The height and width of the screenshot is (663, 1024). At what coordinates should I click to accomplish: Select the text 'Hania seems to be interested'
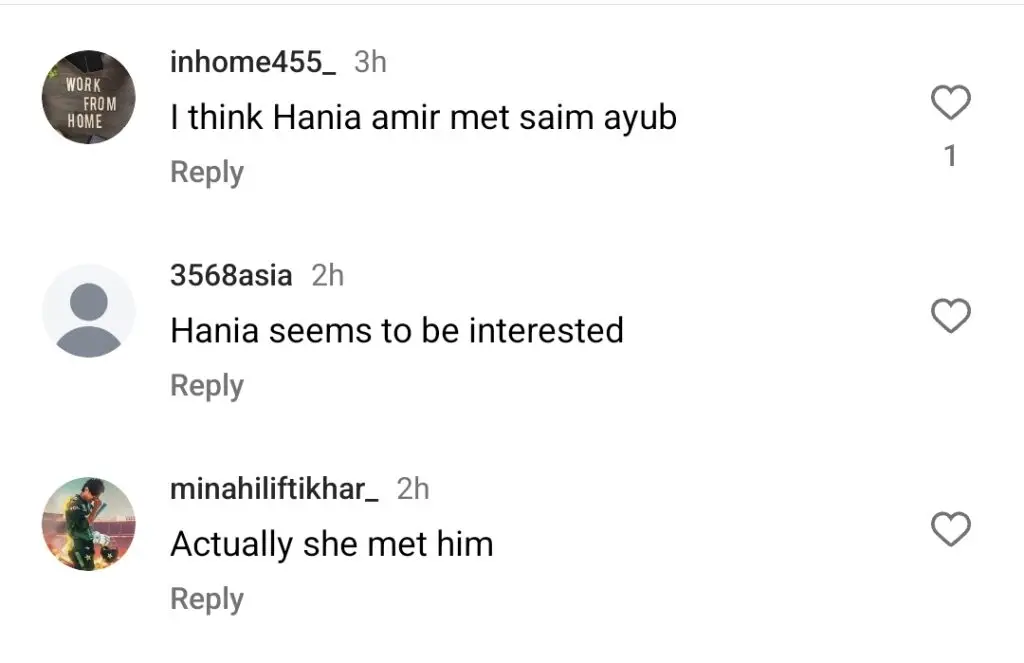(x=397, y=331)
